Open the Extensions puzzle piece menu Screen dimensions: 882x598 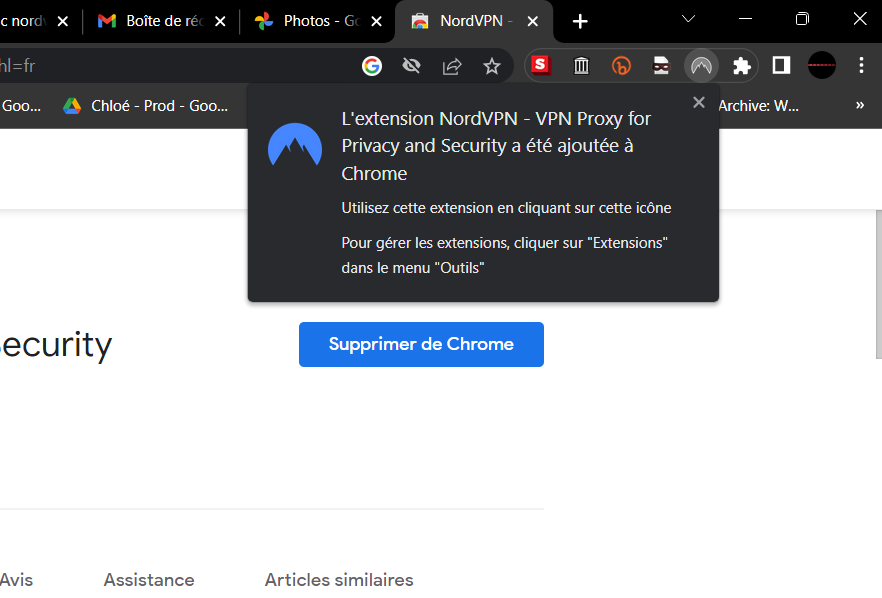click(x=742, y=66)
